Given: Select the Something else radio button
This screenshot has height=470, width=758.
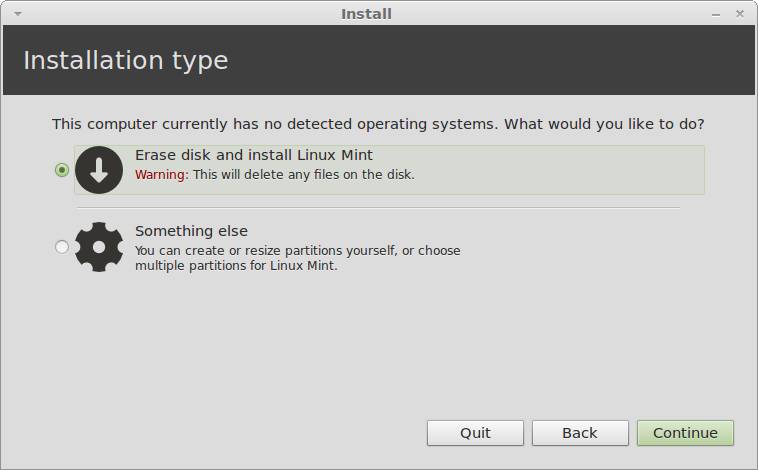Looking at the screenshot, I should [x=62, y=246].
